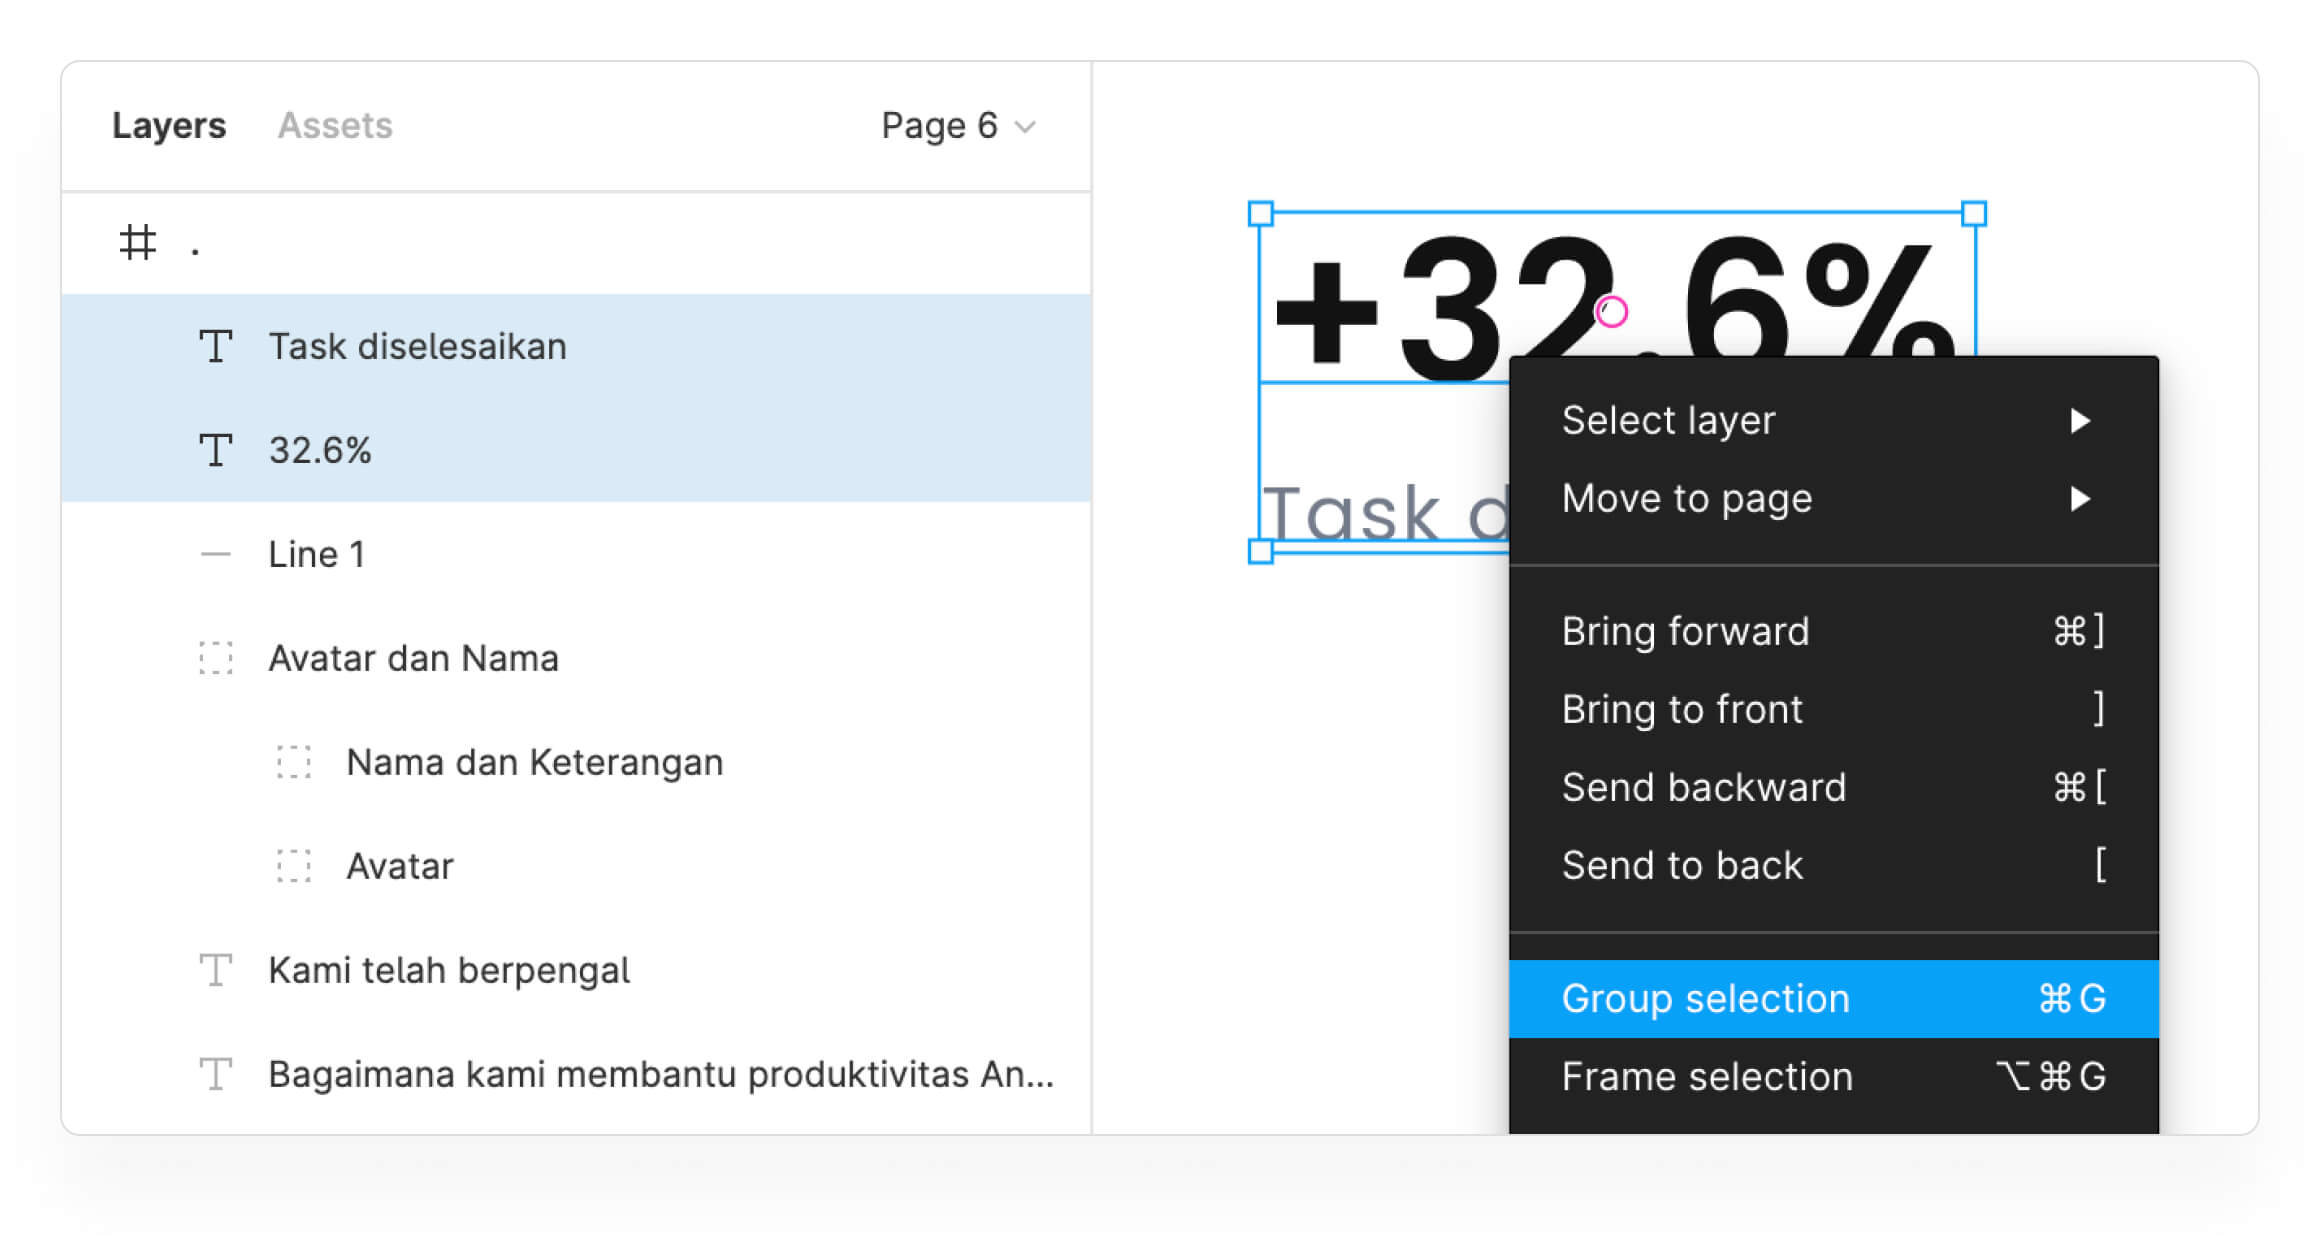Click the frame icon of the top layer
The height and width of the screenshot is (1236, 2320).
pos(138,242)
